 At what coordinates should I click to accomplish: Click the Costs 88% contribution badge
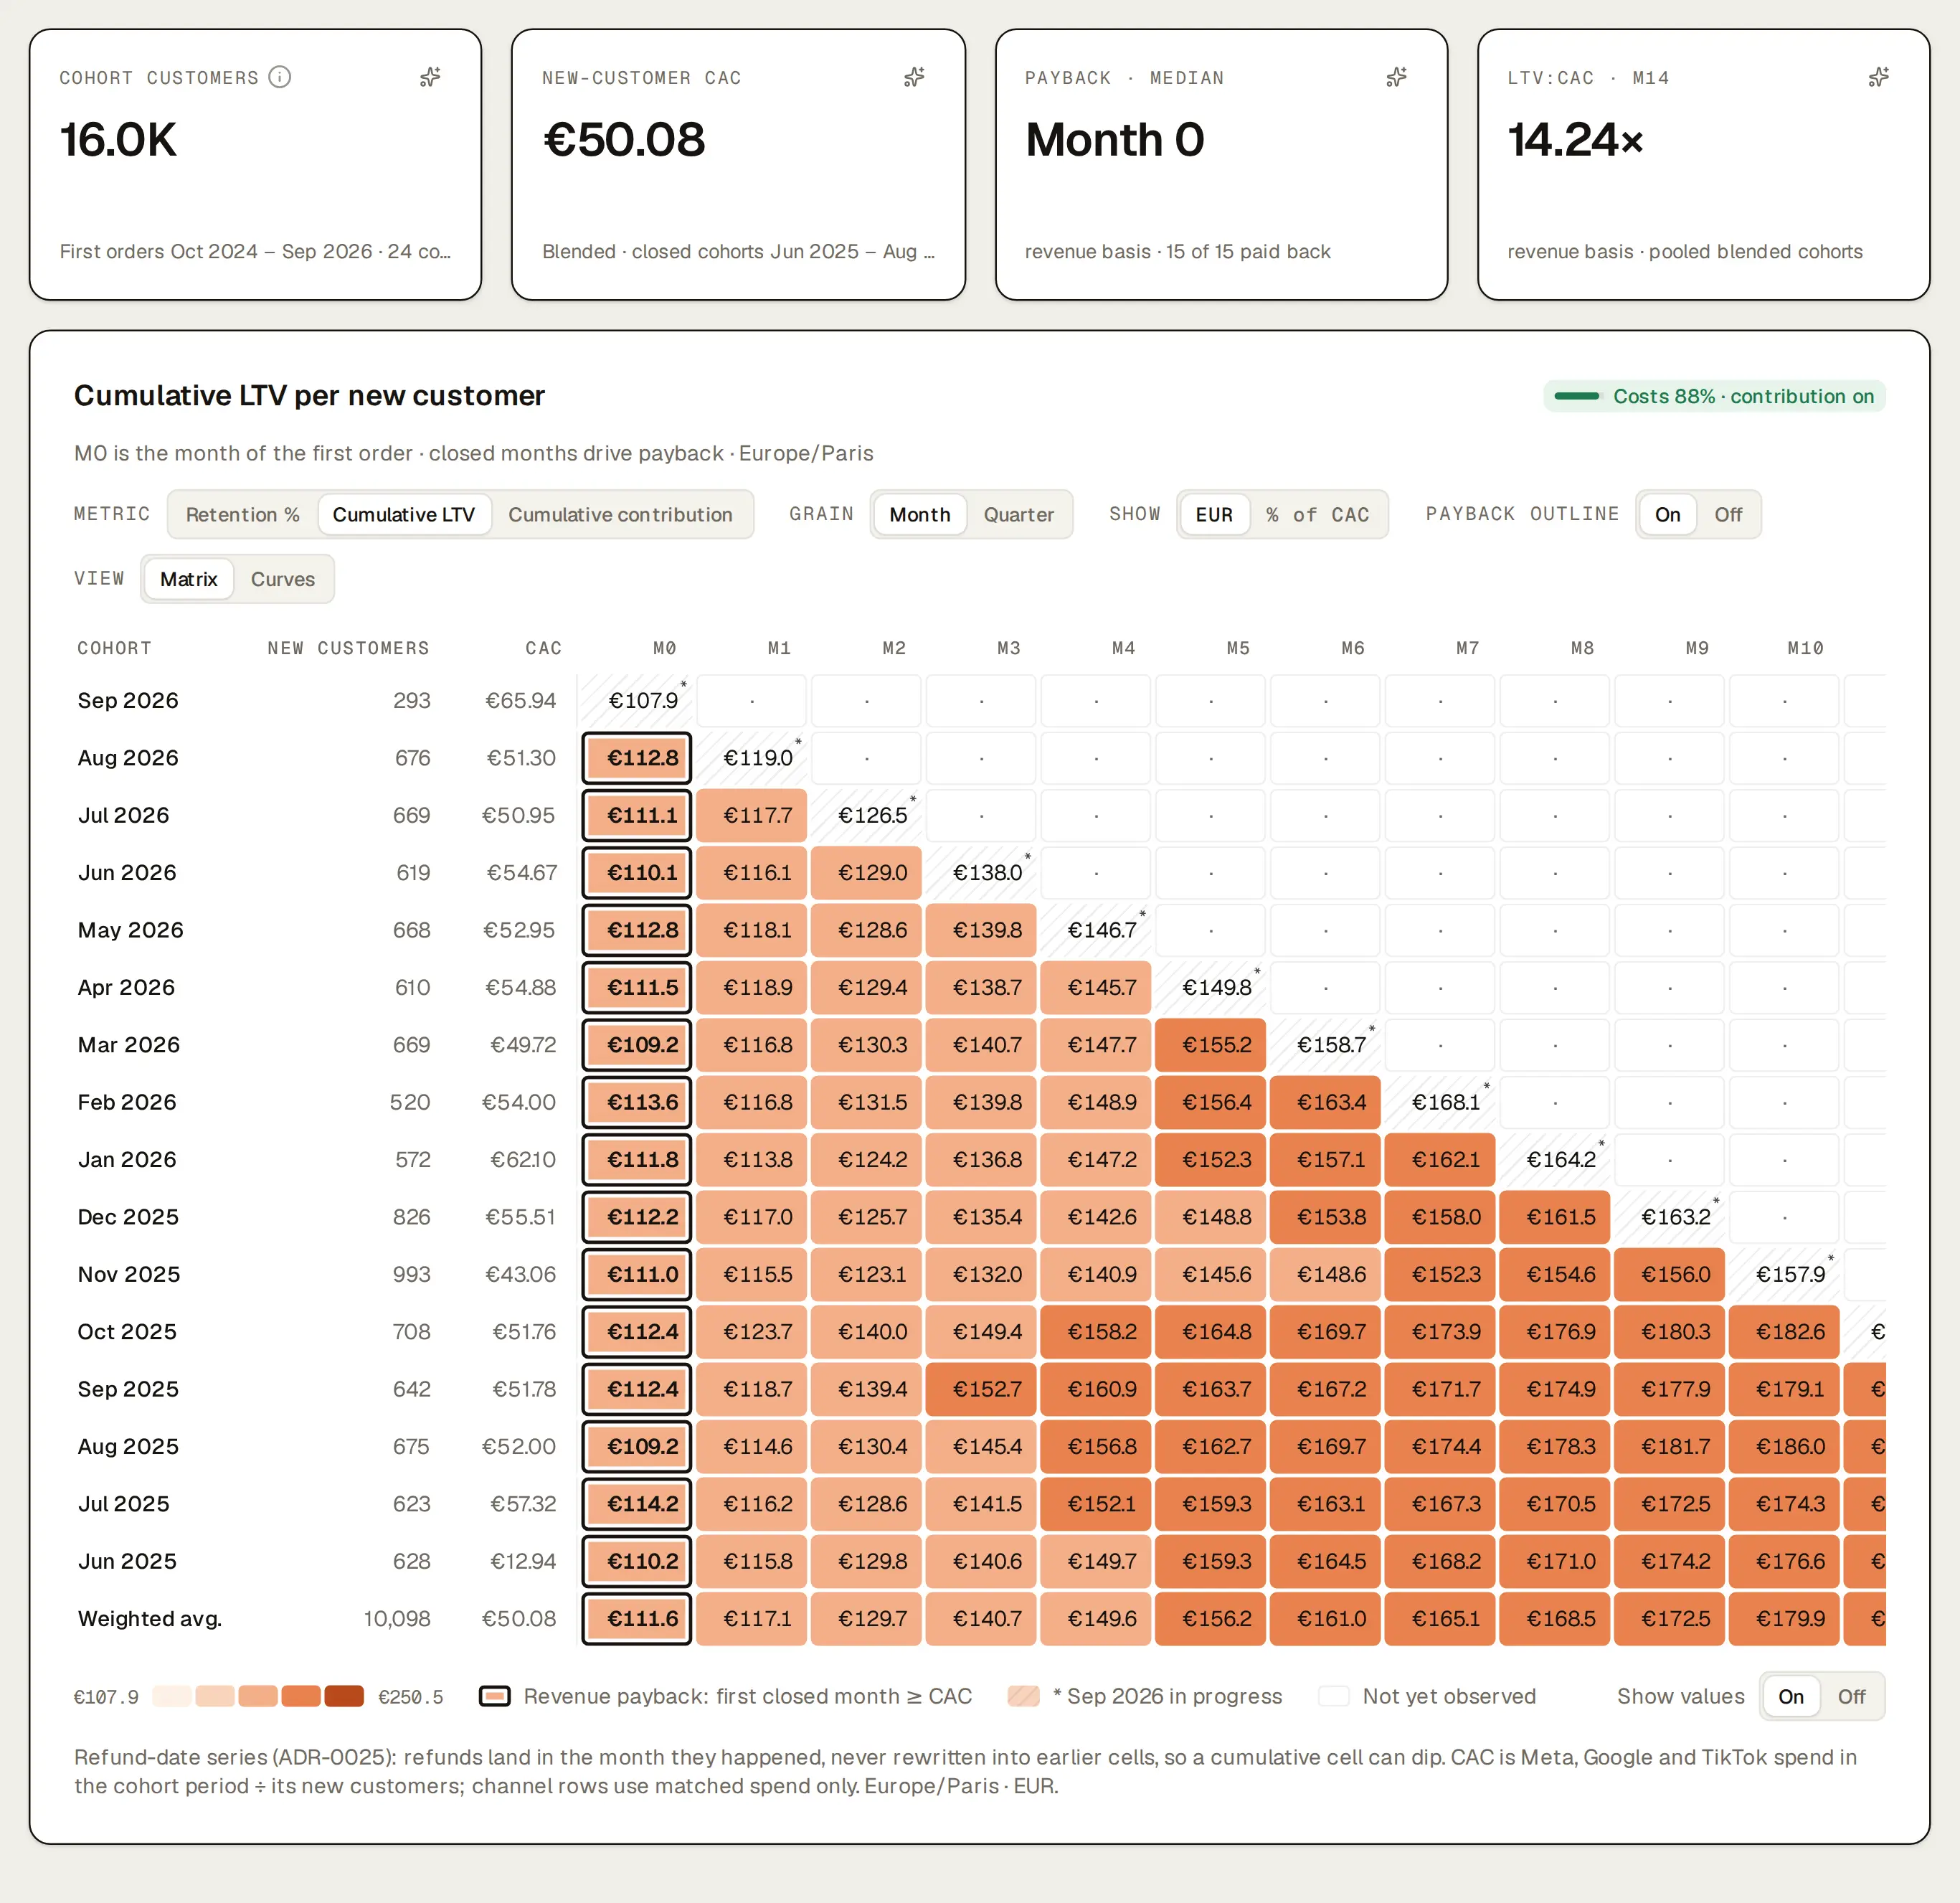[x=1714, y=396]
